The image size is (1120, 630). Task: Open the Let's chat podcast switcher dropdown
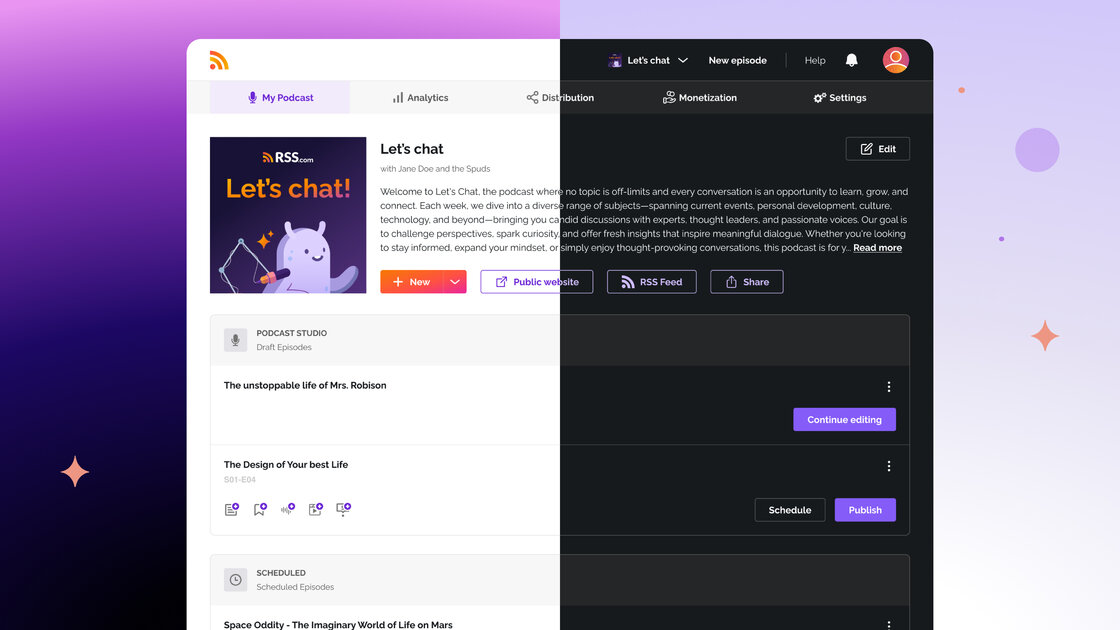[x=648, y=60]
